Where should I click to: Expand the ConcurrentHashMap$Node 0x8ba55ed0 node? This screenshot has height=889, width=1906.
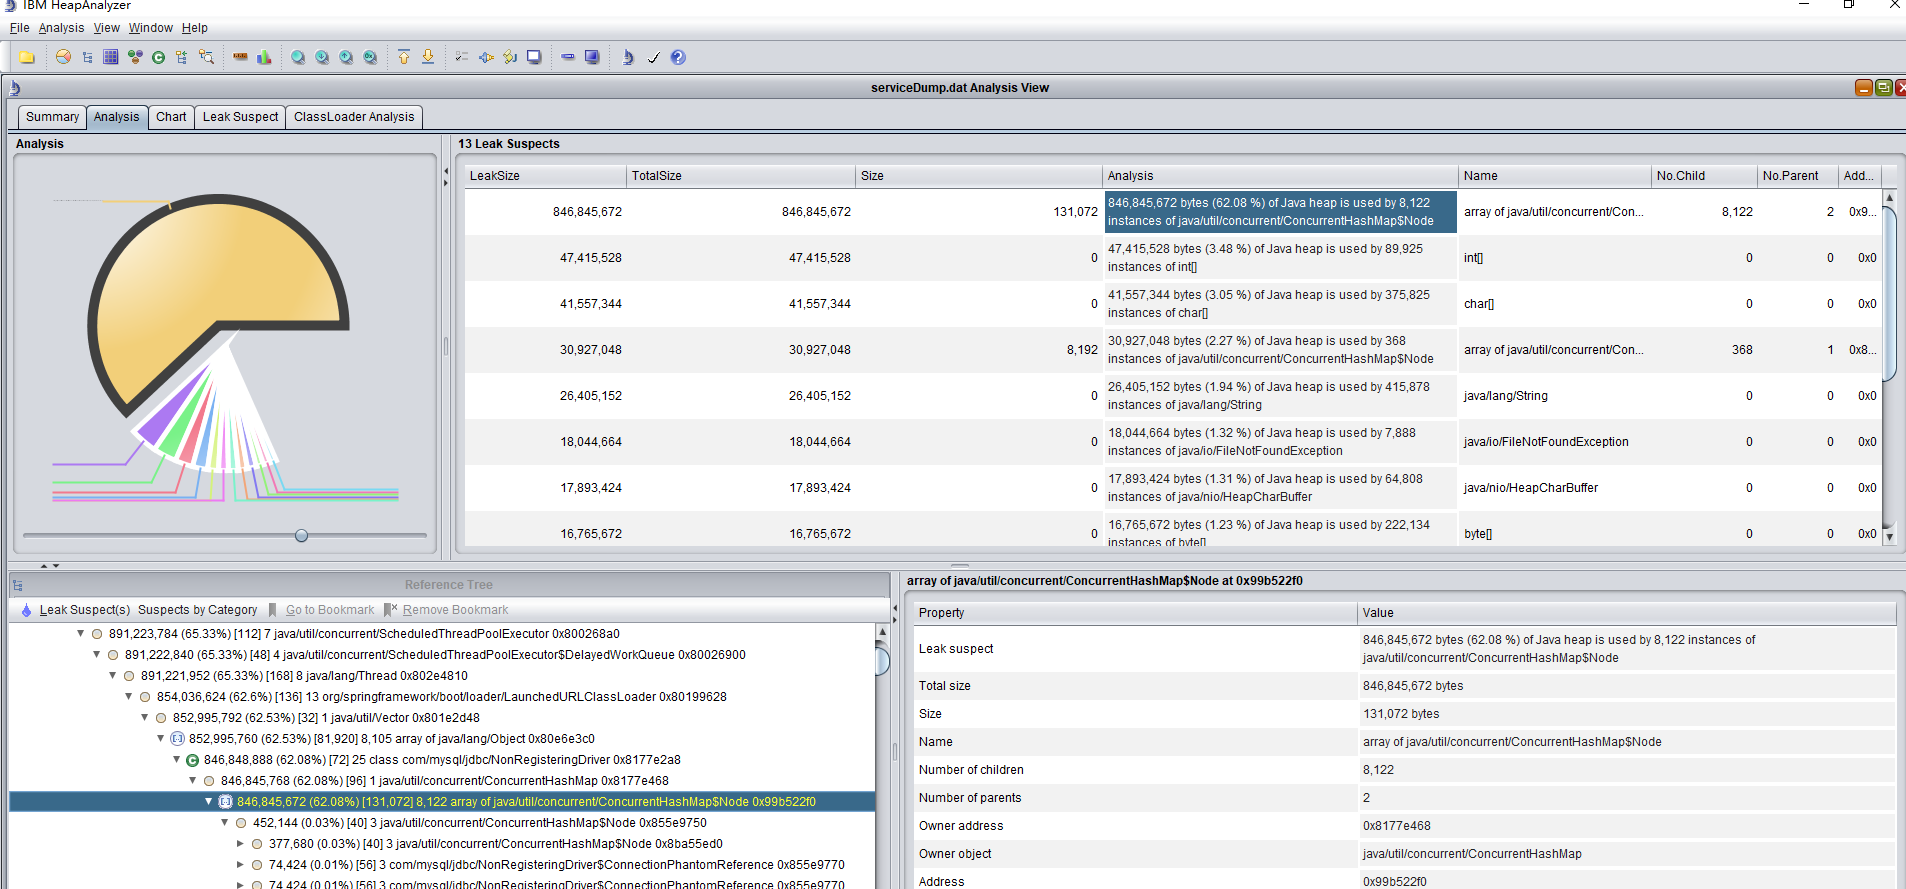click(x=241, y=843)
